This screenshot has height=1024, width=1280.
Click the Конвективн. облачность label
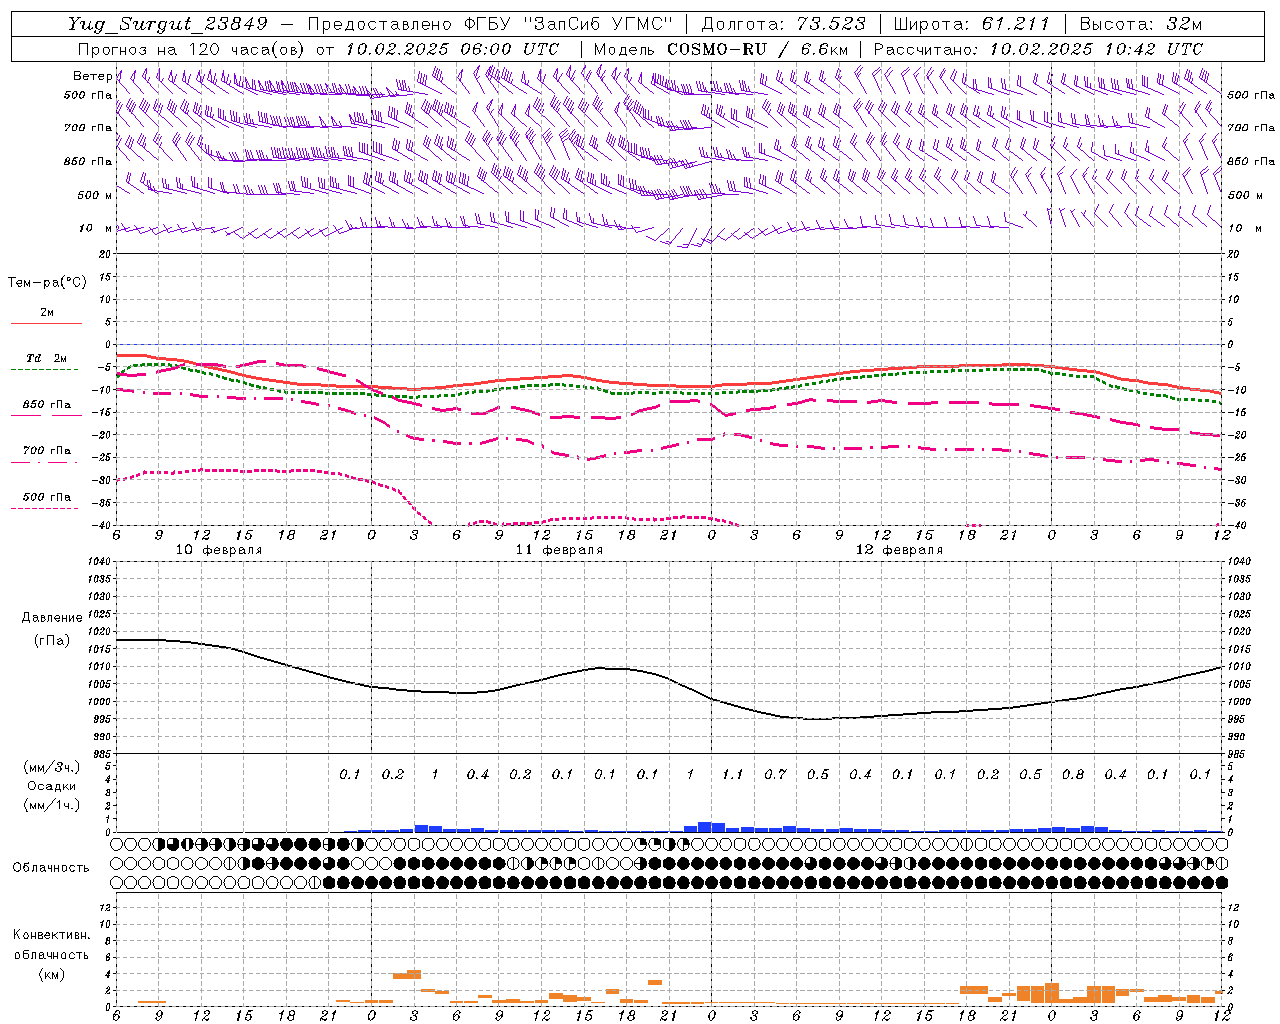pos(51,945)
